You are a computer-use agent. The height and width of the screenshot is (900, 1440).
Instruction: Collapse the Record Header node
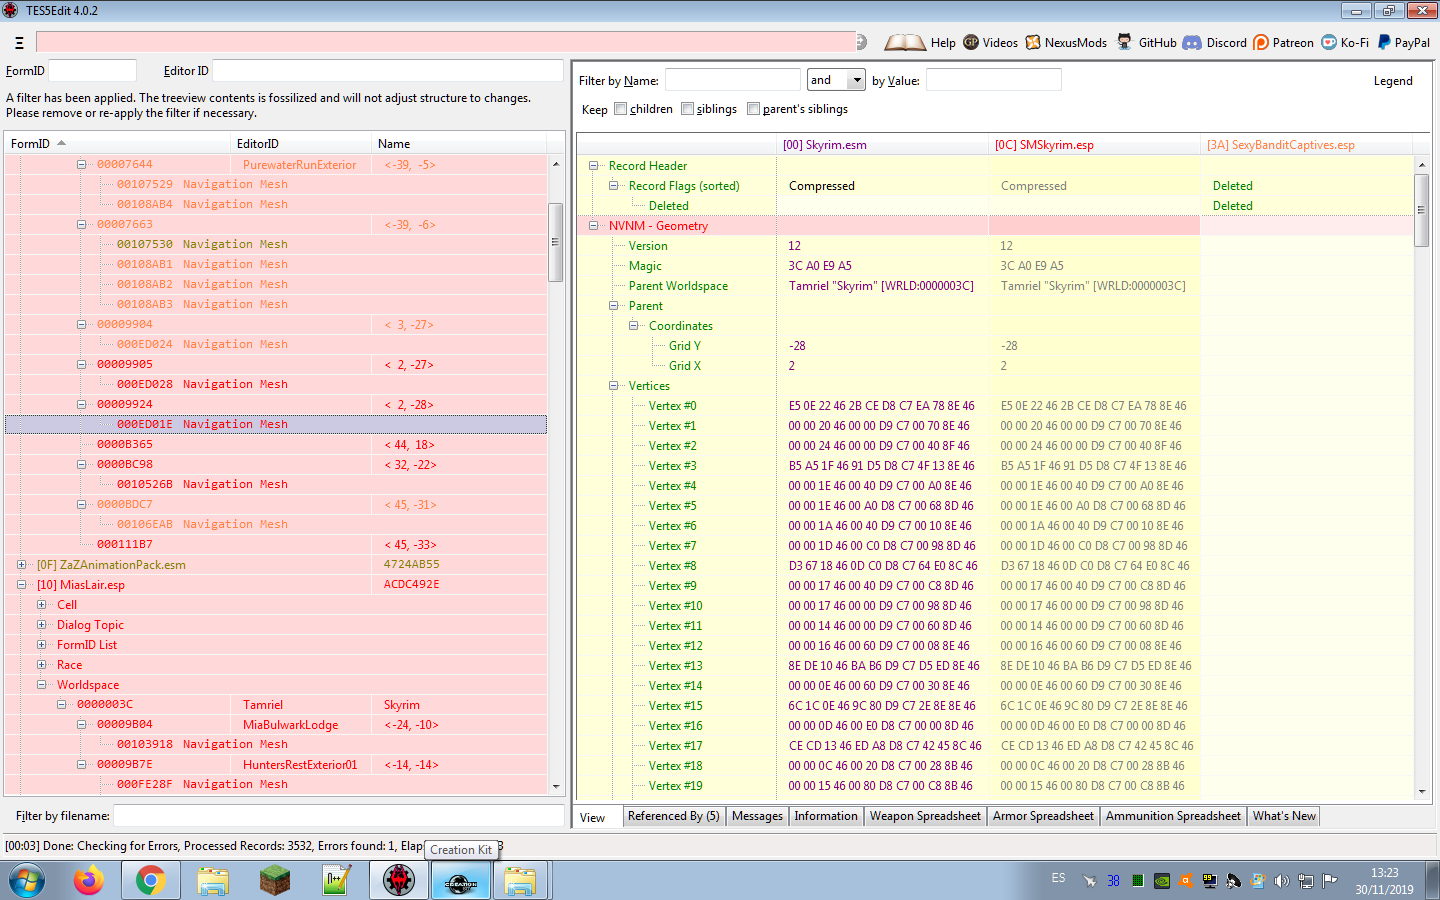coord(593,166)
